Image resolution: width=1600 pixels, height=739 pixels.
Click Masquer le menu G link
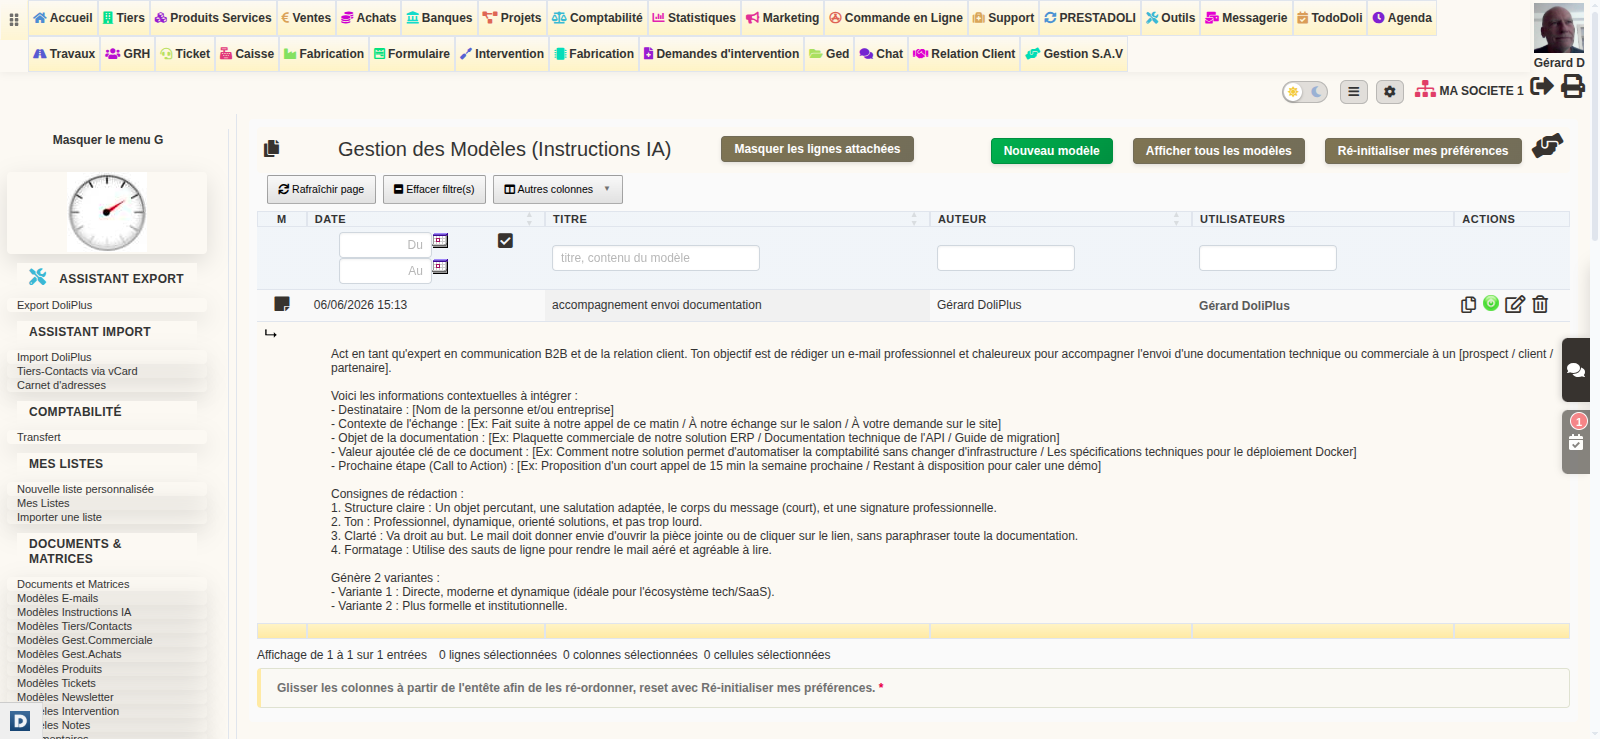coord(108,140)
